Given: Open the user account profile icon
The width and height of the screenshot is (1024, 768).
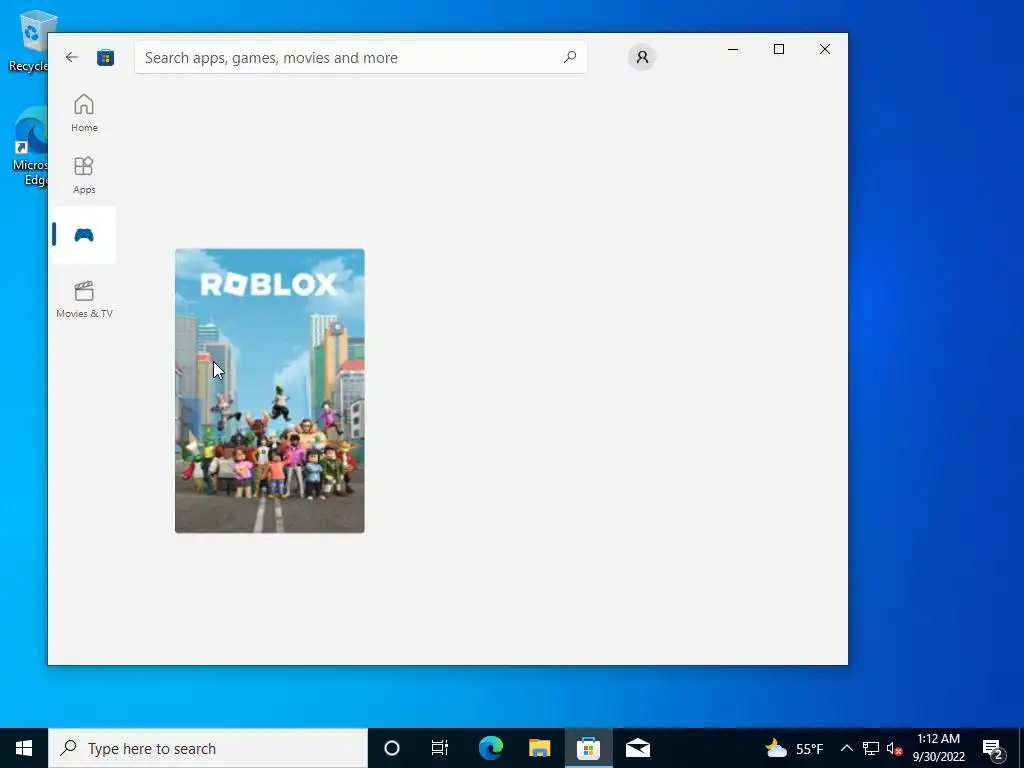Looking at the screenshot, I should [x=642, y=57].
